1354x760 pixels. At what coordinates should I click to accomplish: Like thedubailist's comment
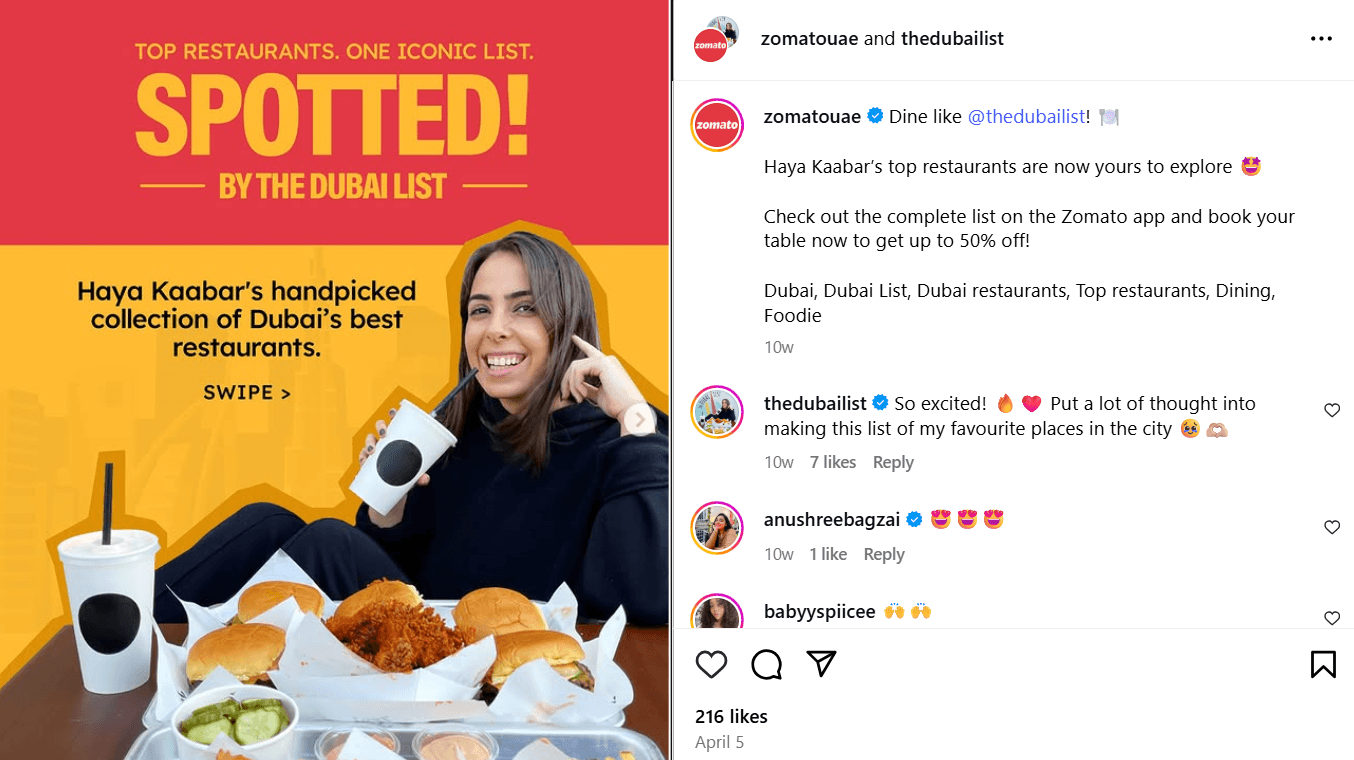pyautogui.click(x=1331, y=410)
